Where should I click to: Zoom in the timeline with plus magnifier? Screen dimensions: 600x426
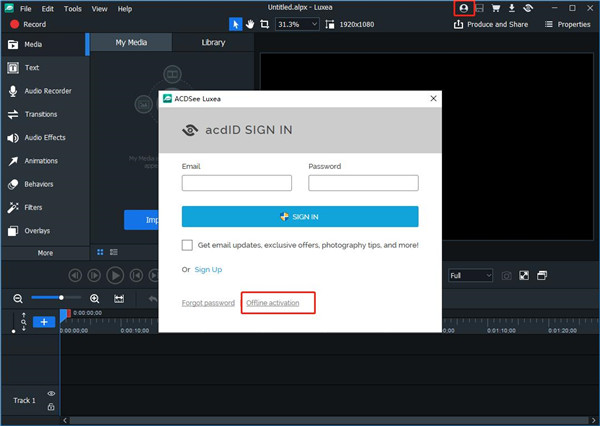click(x=95, y=299)
